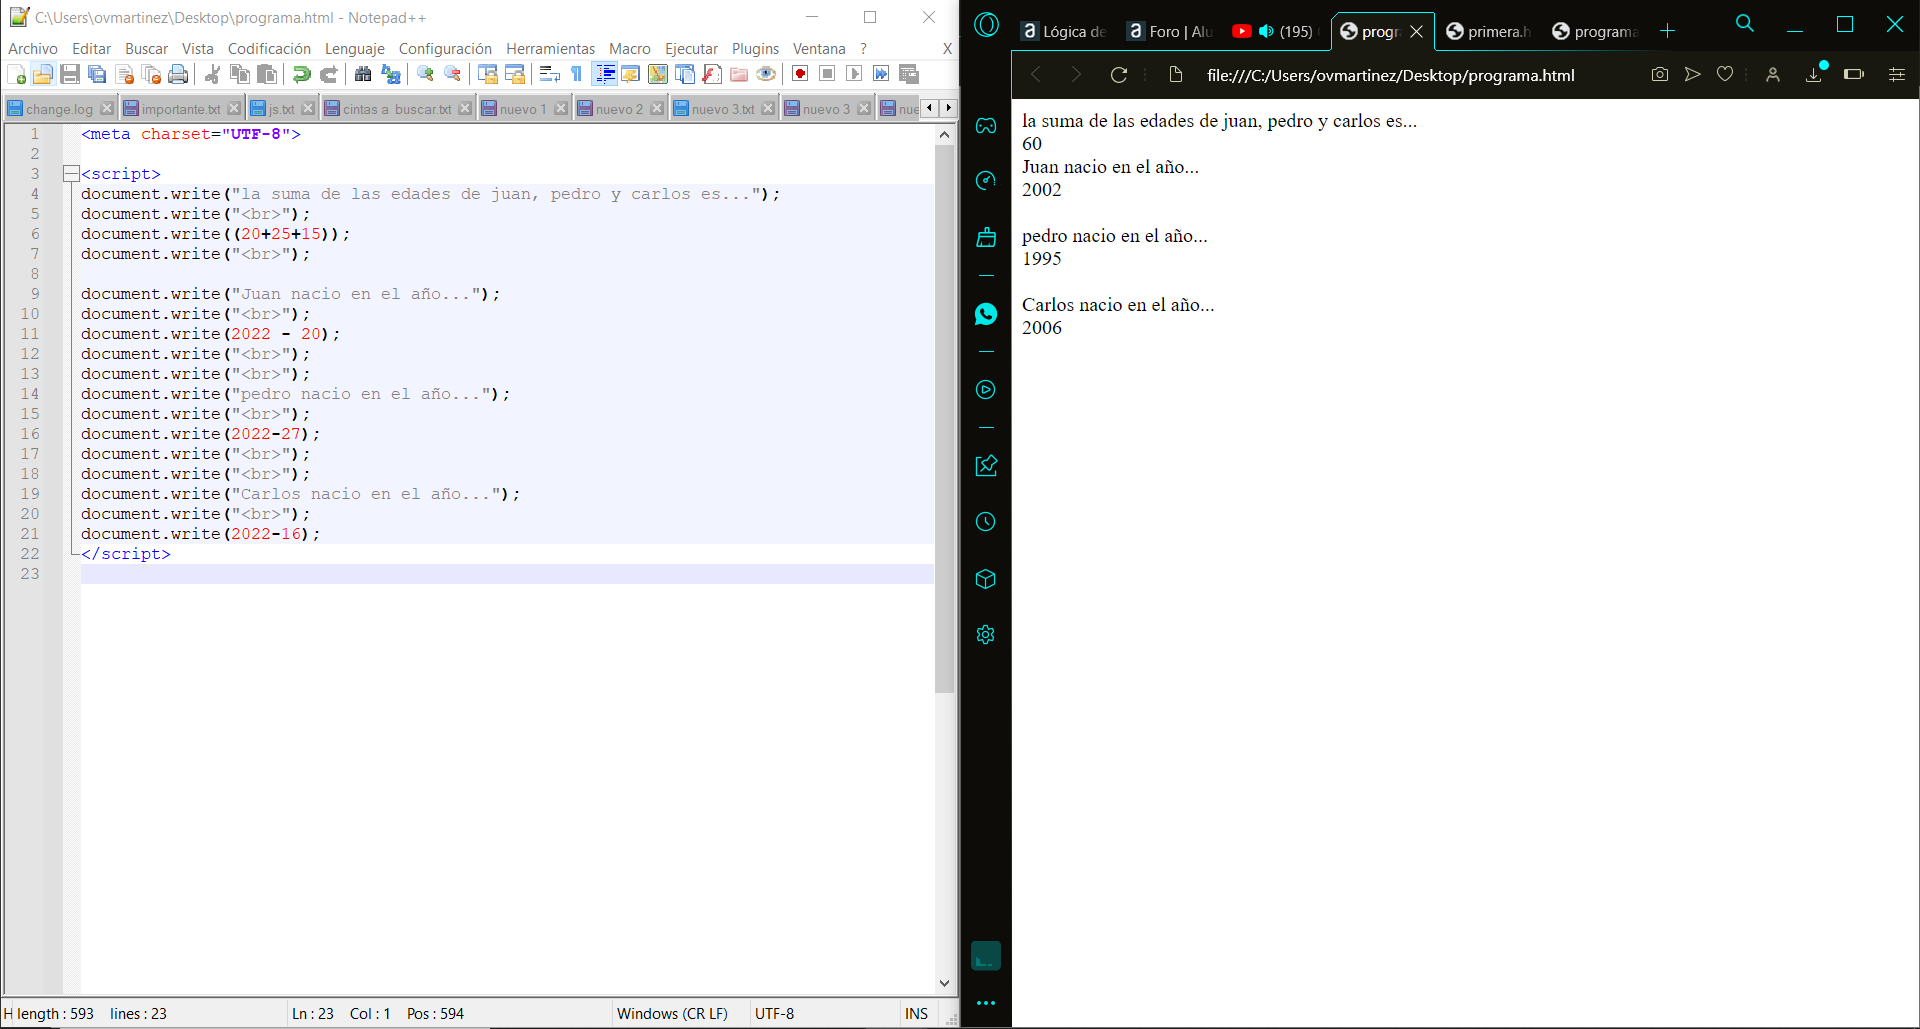Click the Print toolbar icon
1920x1029 pixels.
click(178, 74)
